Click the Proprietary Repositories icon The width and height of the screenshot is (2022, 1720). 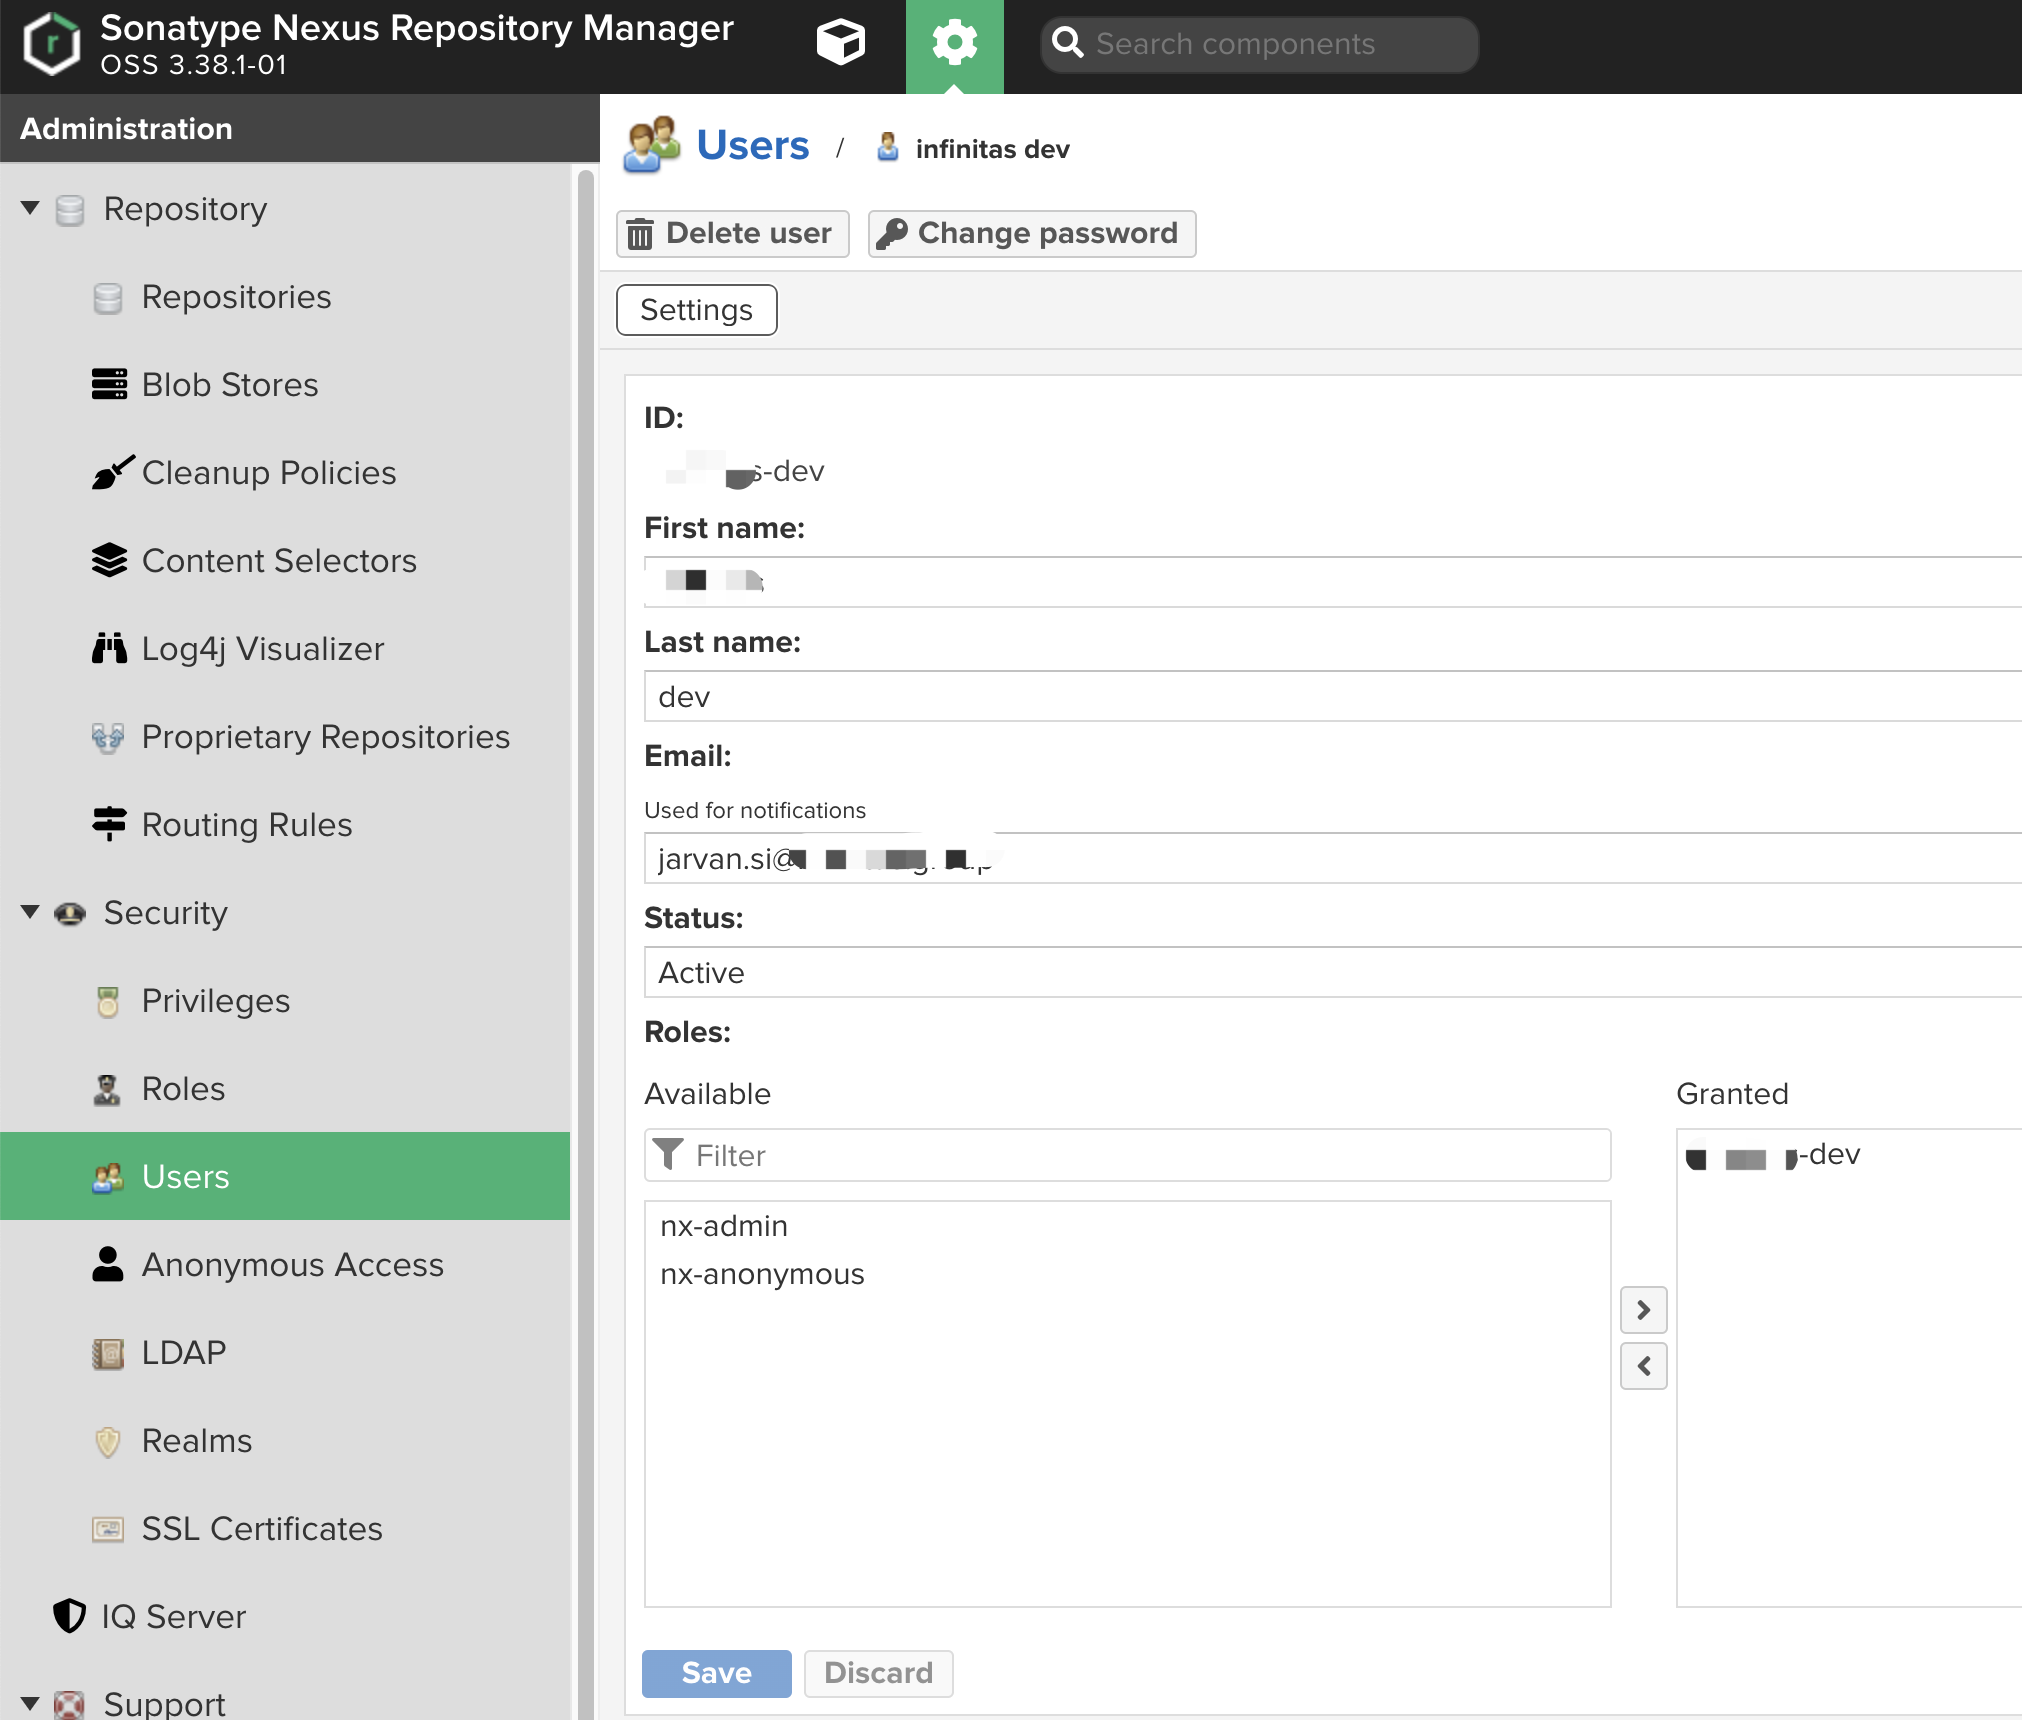(x=108, y=737)
